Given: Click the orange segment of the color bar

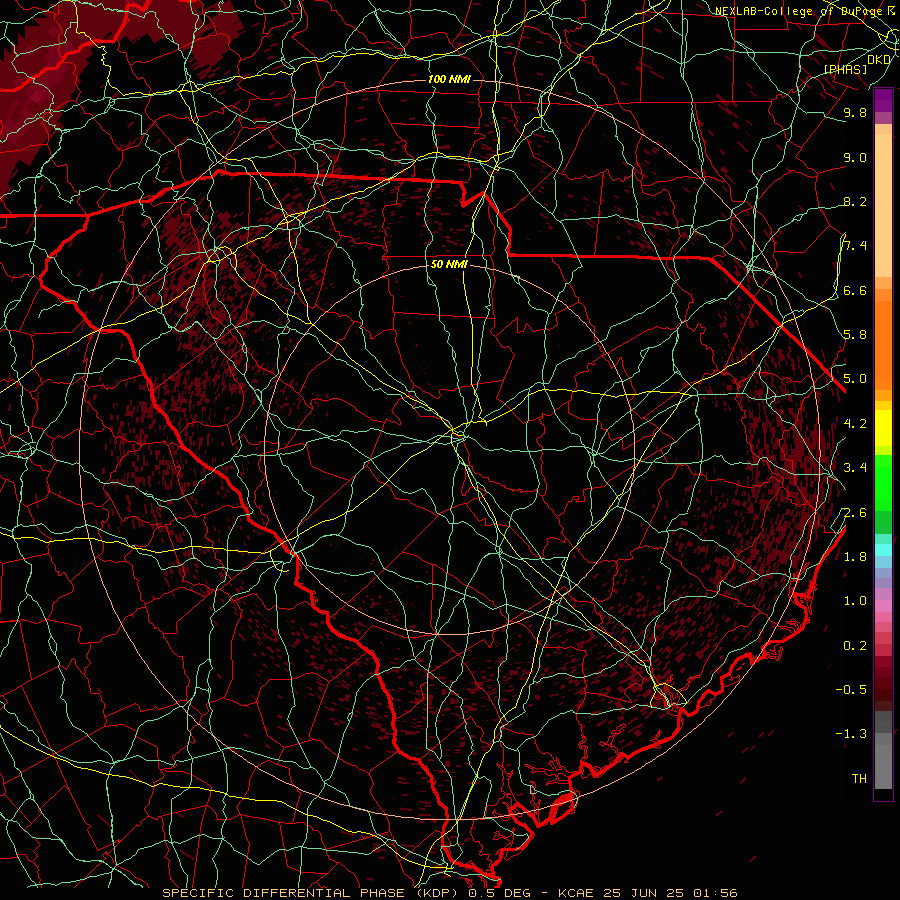Looking at the screenshot, I should (x=883, y=344).
